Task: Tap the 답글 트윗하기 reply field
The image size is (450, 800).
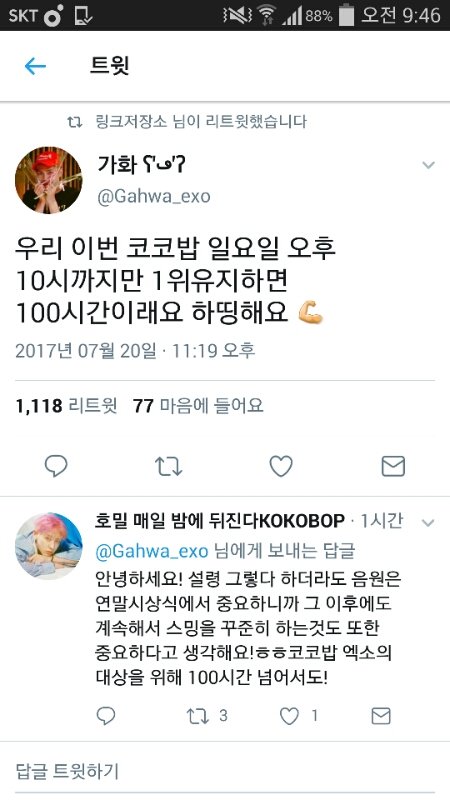Action: pyautogui.click(x=225, y=771)
